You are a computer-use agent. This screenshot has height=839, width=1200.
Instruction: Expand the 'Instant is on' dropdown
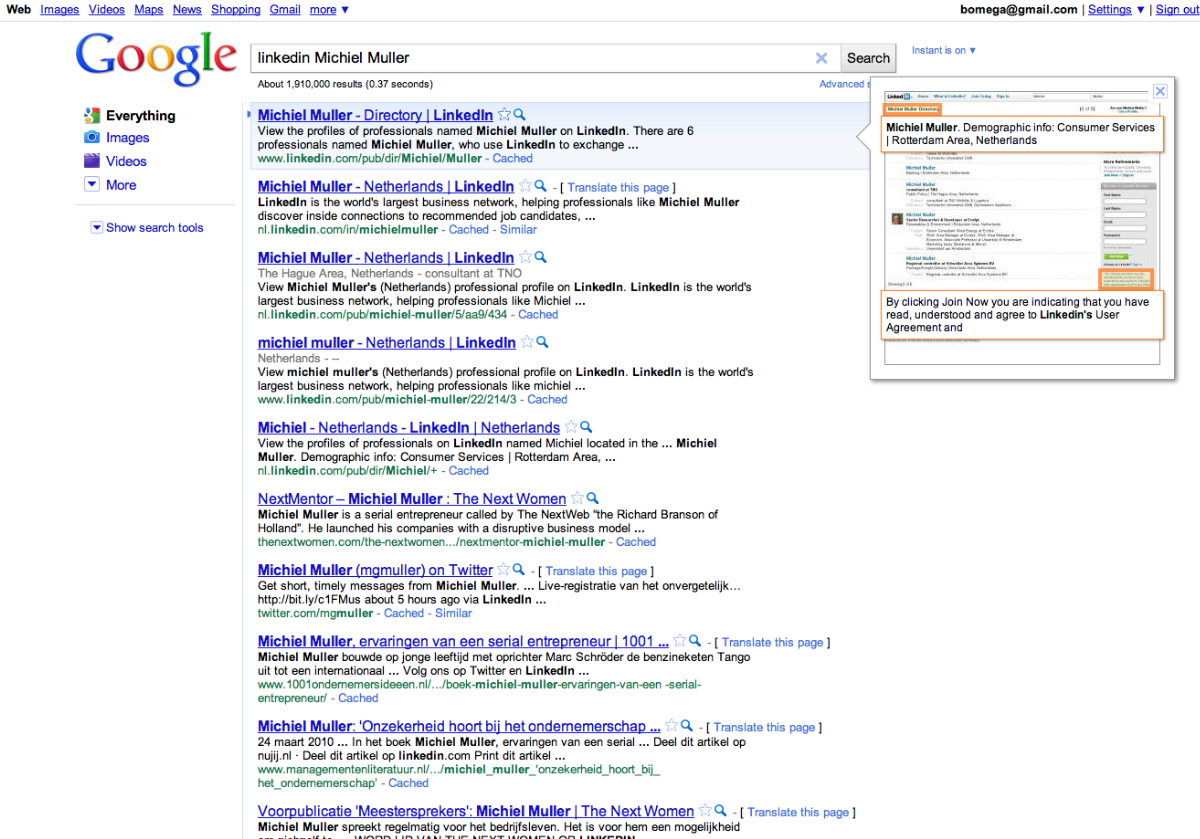click(x=944, y=50)
